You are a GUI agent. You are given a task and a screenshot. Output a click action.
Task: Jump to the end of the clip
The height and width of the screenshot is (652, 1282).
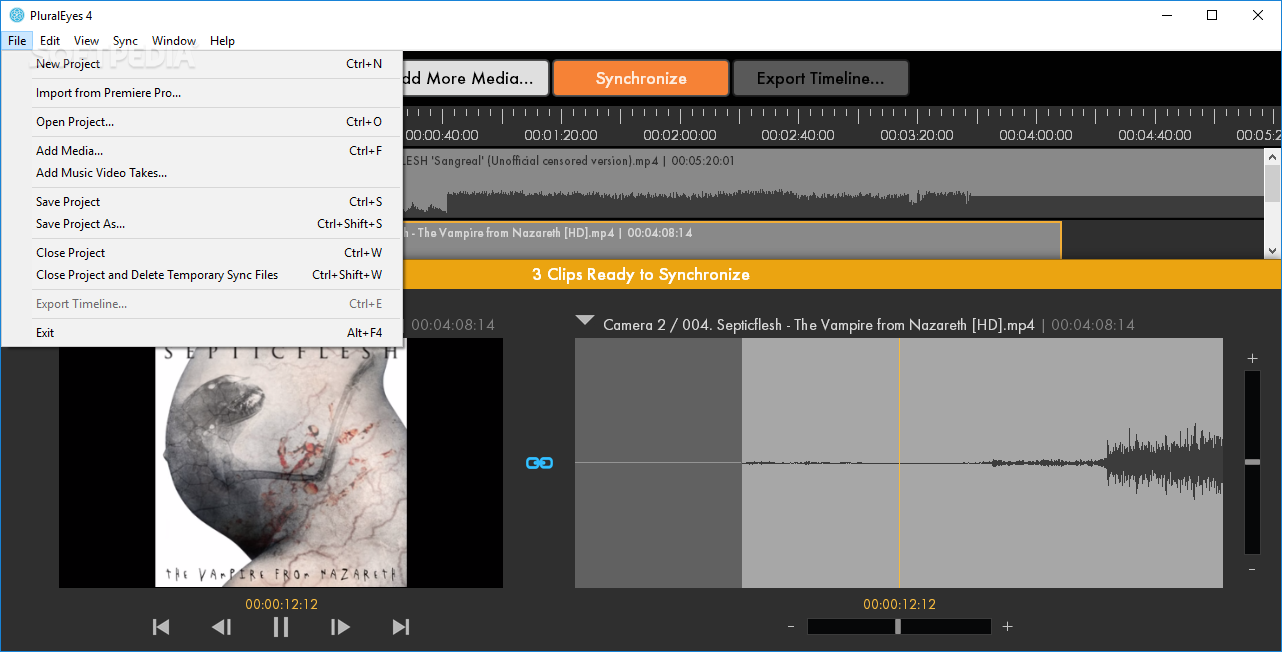pyautogui.click(x=401, y=627)
